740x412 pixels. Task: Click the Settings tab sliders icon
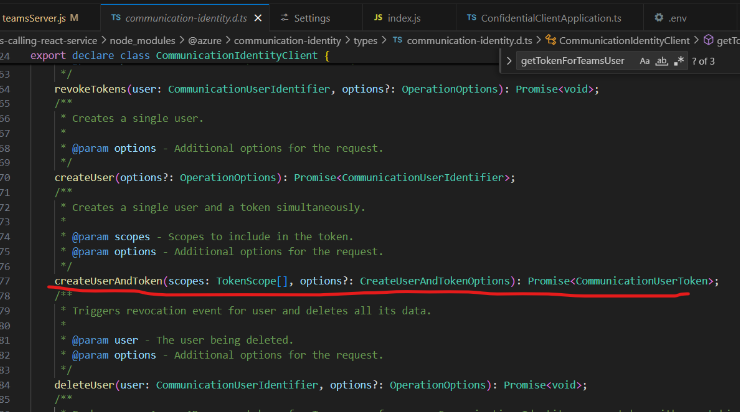[285, 18]
